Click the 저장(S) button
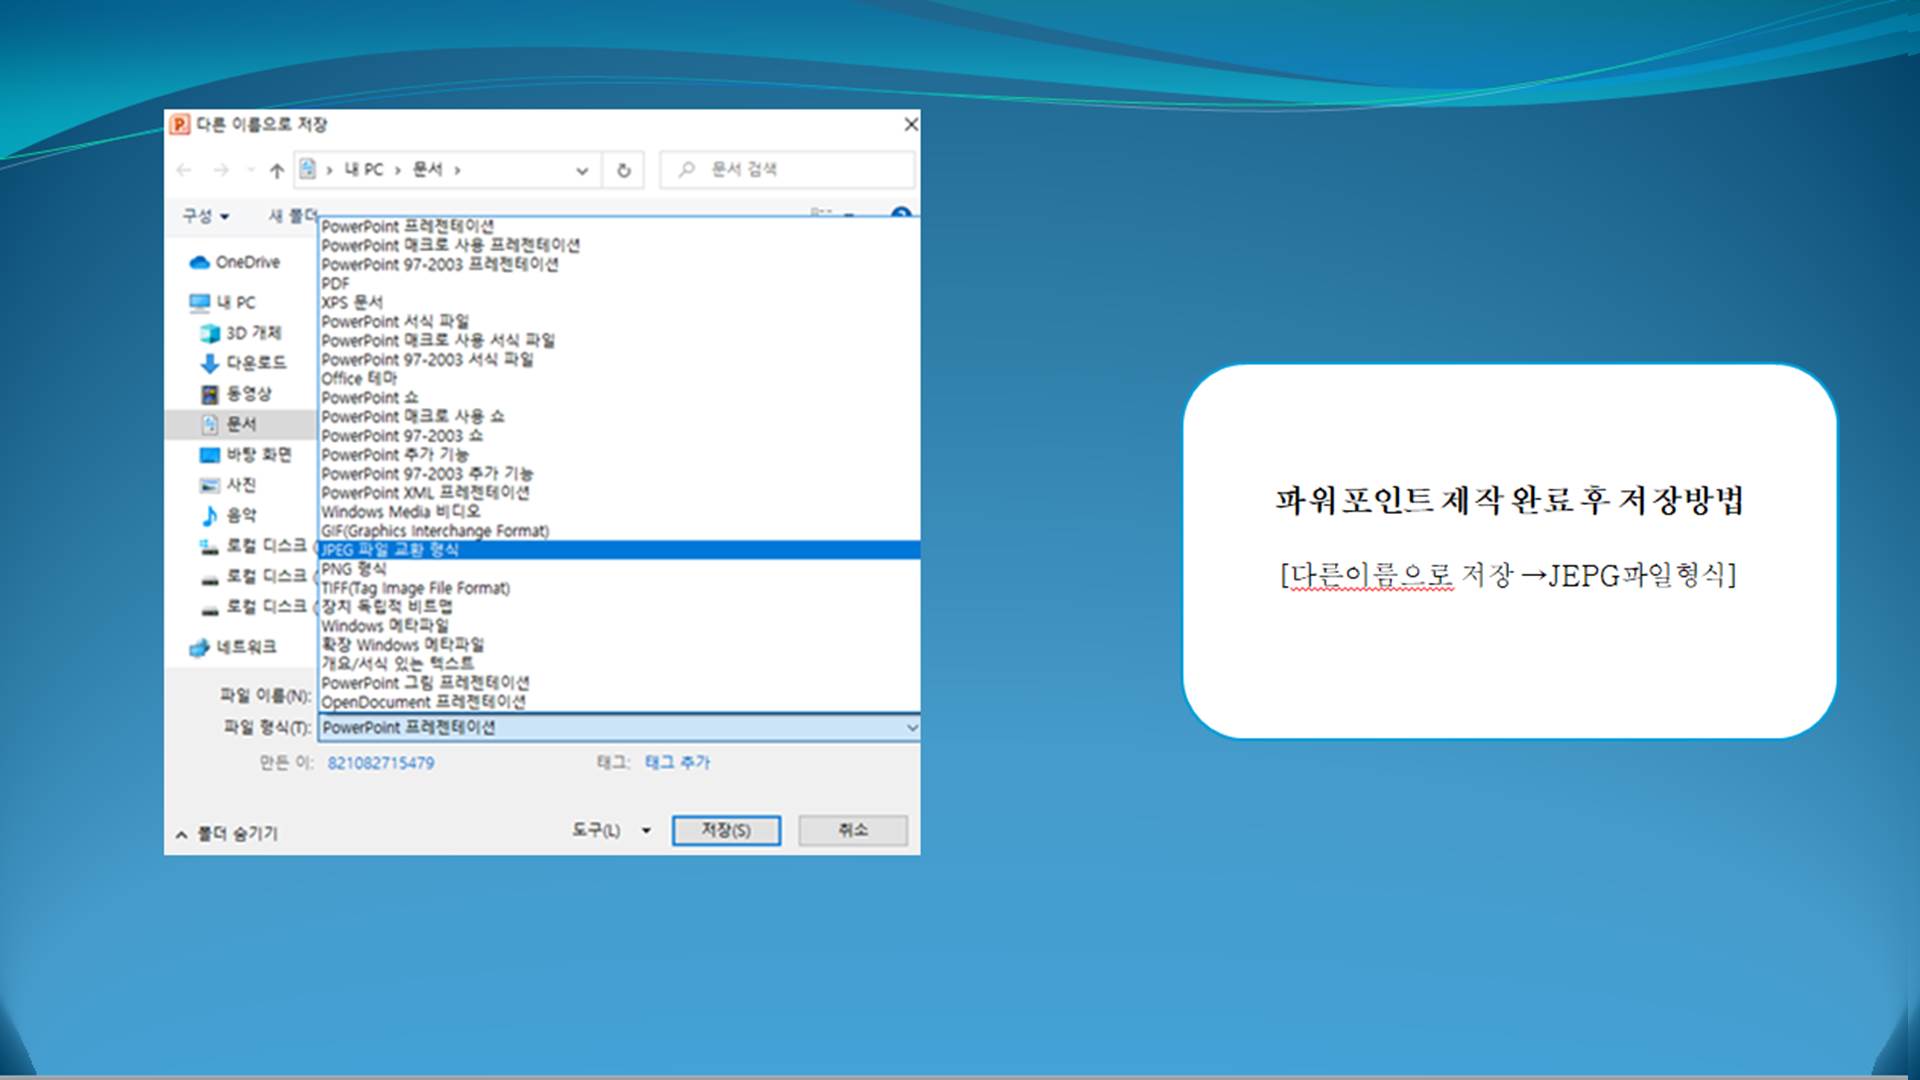 726,830
